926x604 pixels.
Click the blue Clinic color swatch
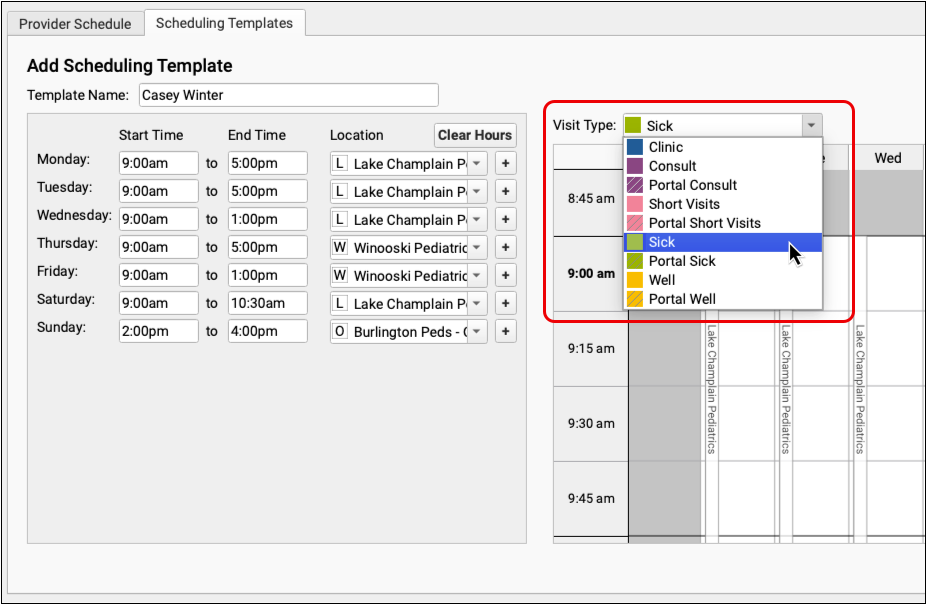(x=634, y=147)
